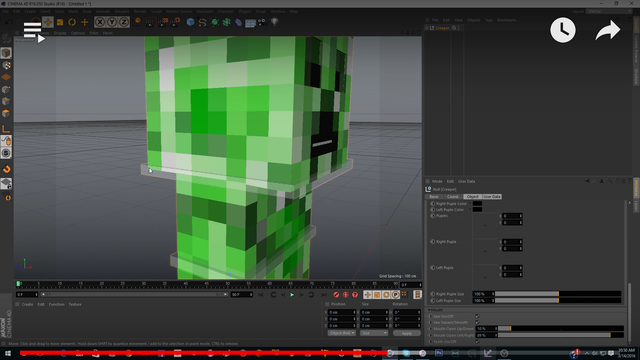Image resolution: width=640 pixels, height=360 pixels.
Task: Add a light with bulb icon
Action: (275, 22)
